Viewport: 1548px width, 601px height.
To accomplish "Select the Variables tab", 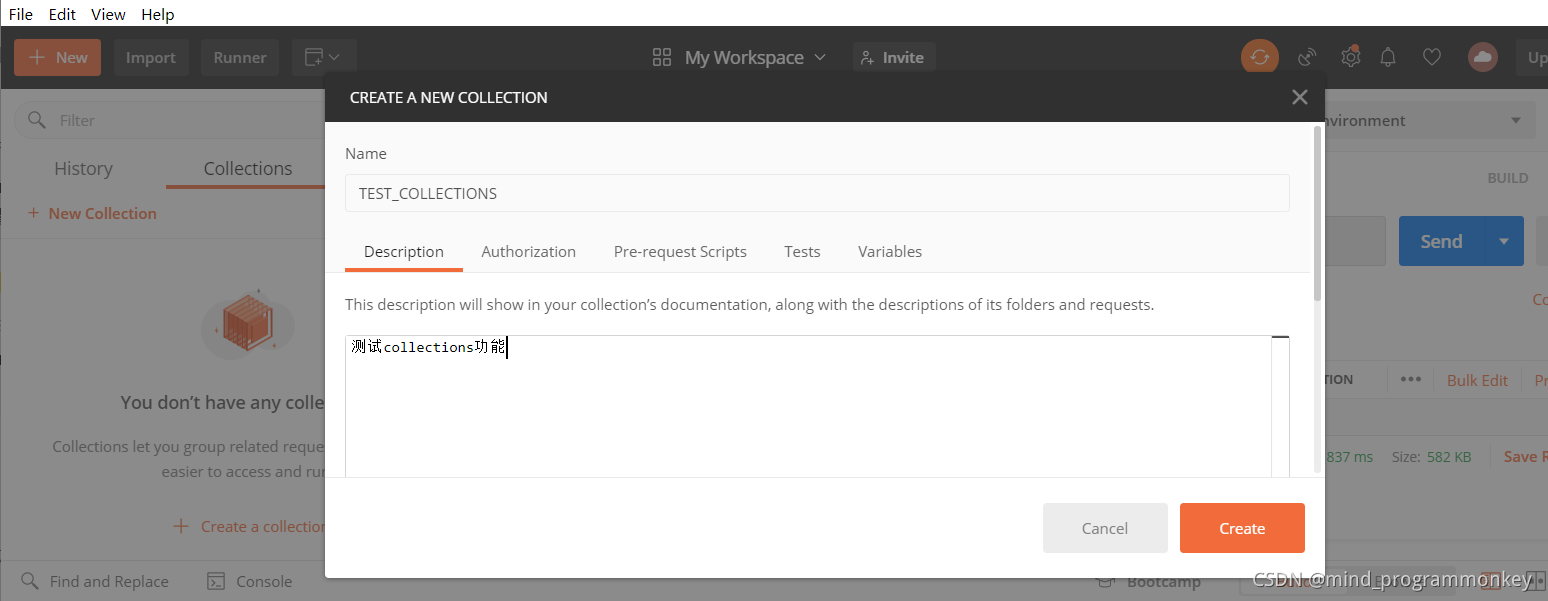I will tap(890, 252).
